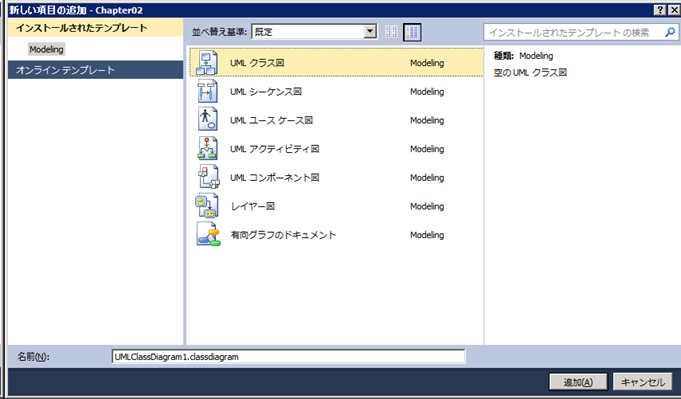Viewport: 681px width, 399px height.
Task: Select the UML クラス図 template icon
Action: 207,63
